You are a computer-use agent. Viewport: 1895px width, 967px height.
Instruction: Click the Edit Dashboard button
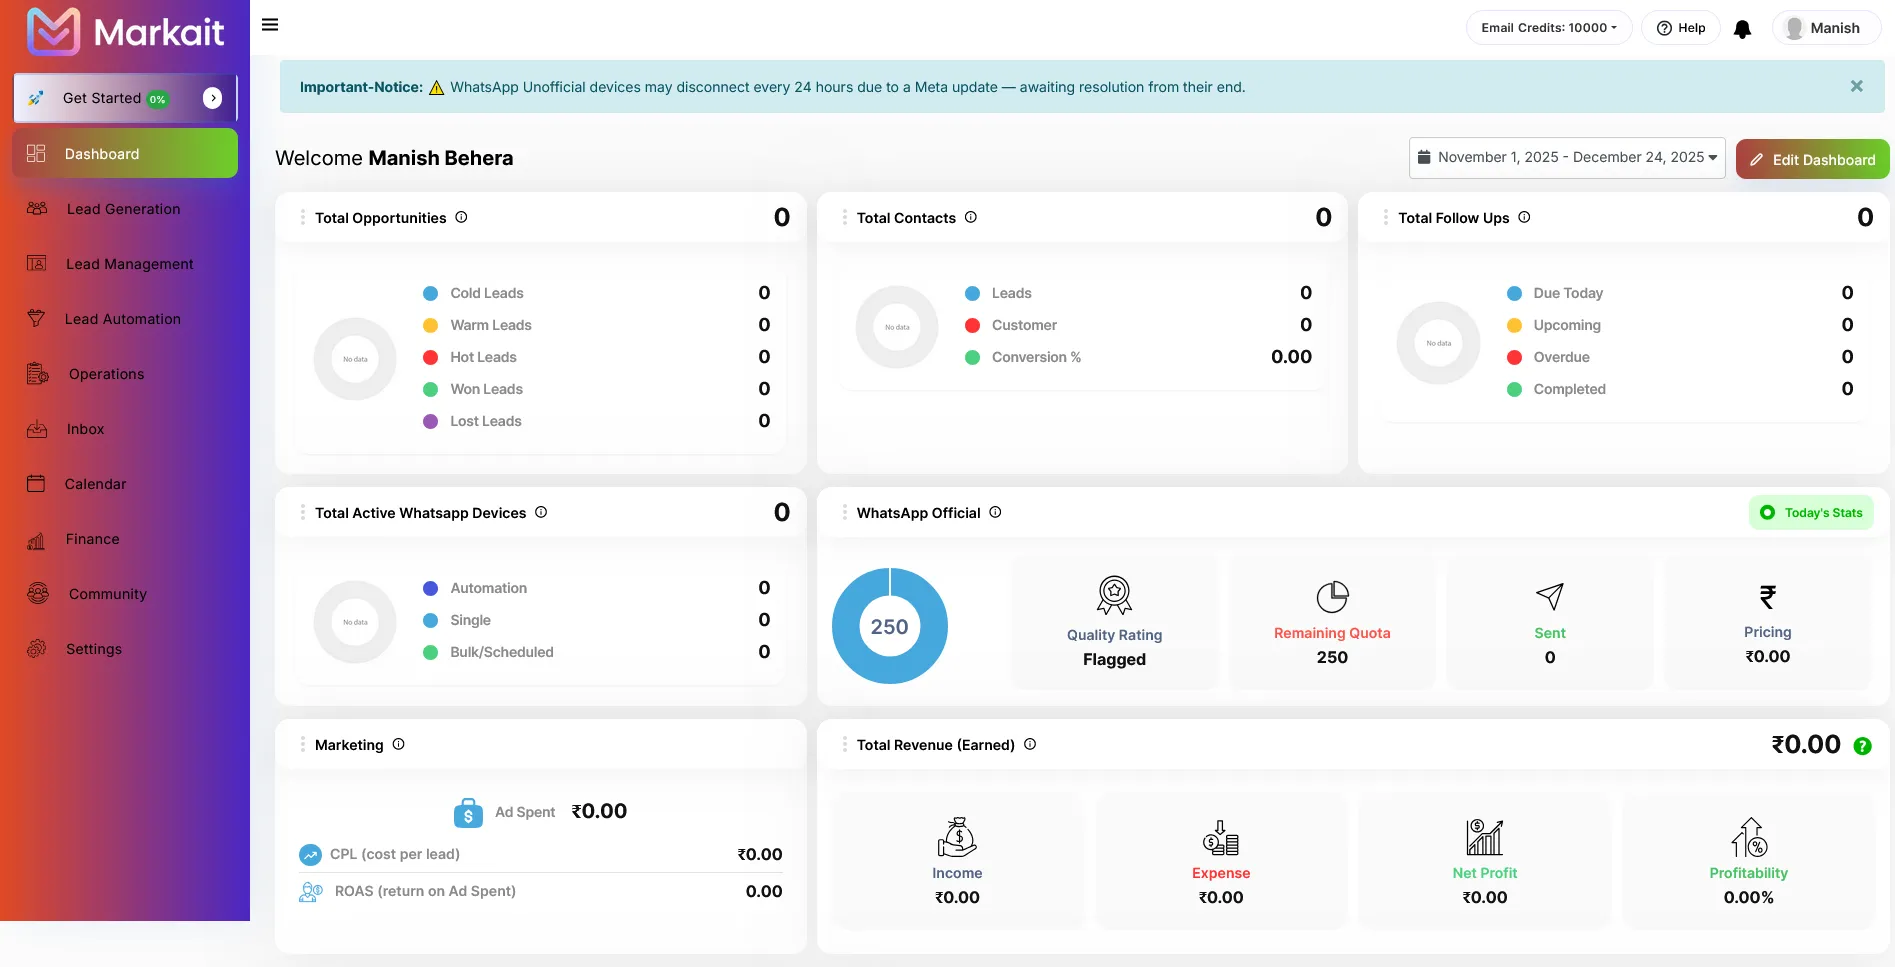click(x=1812, y=160)
